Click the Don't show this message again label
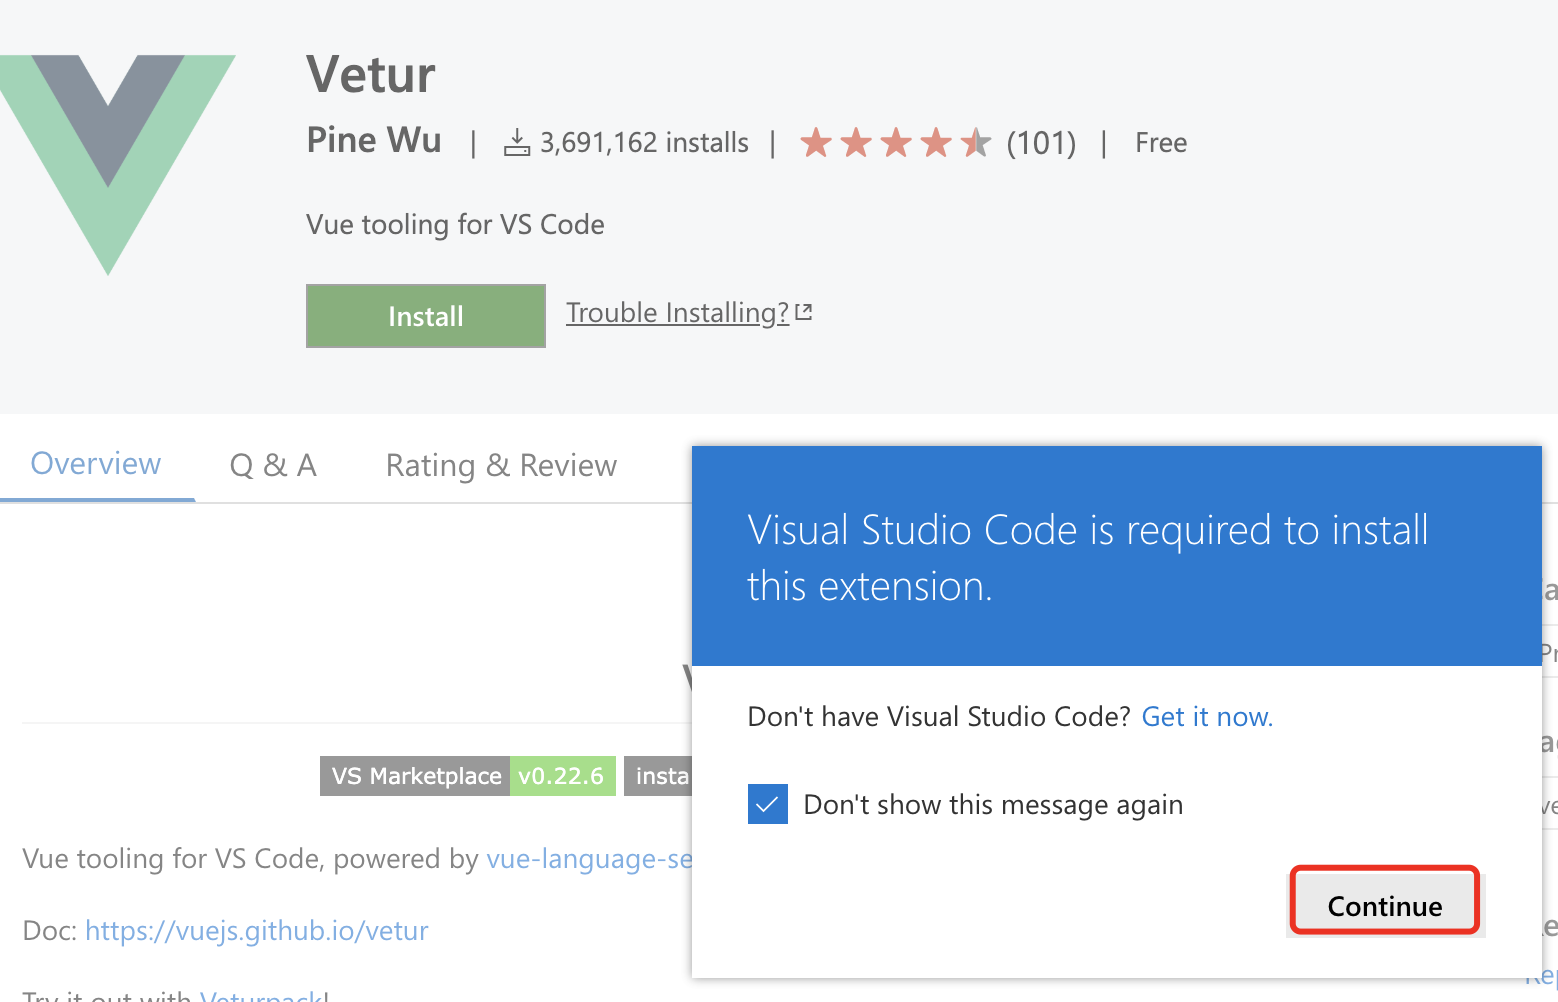Image resolution: width=1558 pixels, height=1002 pixels. tap(993, 805)
